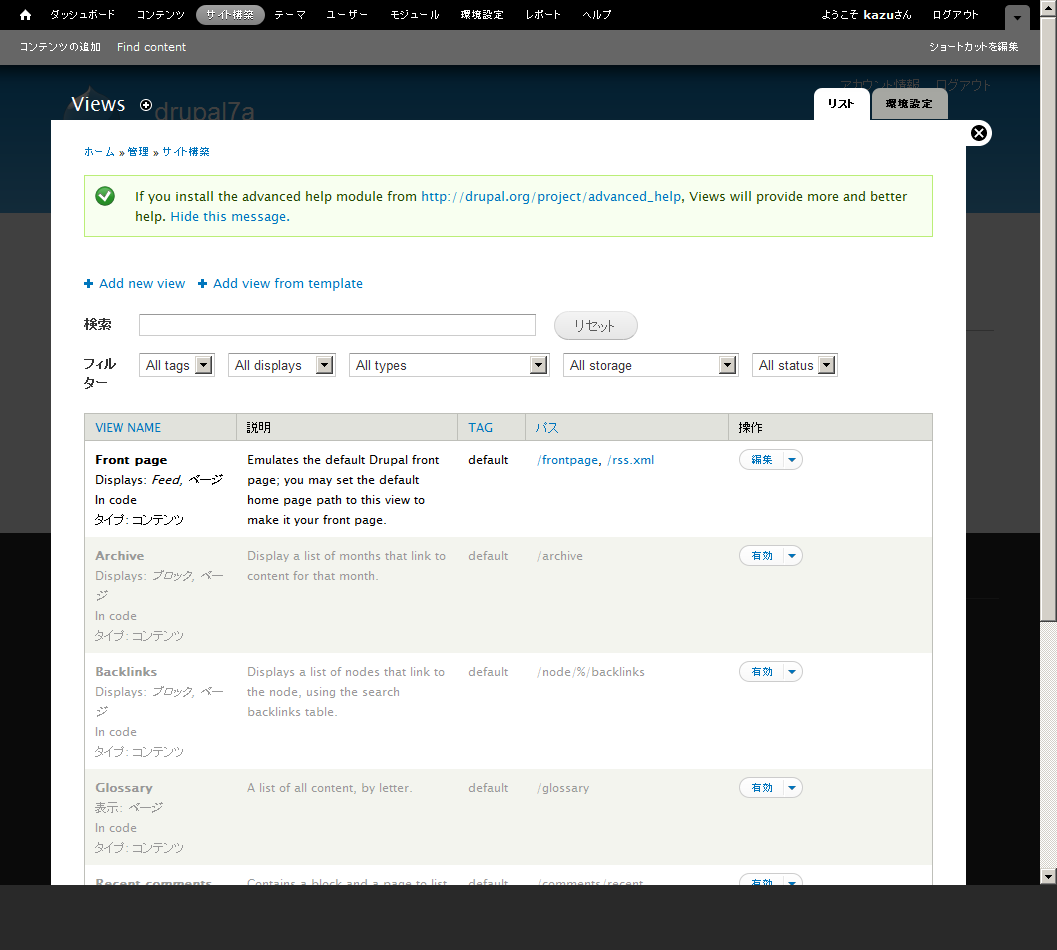Image resolution: width=1057 pixels, height=950 pixels.
Task: Click the green checkmark status icon
Action: (x=105, y=196)
